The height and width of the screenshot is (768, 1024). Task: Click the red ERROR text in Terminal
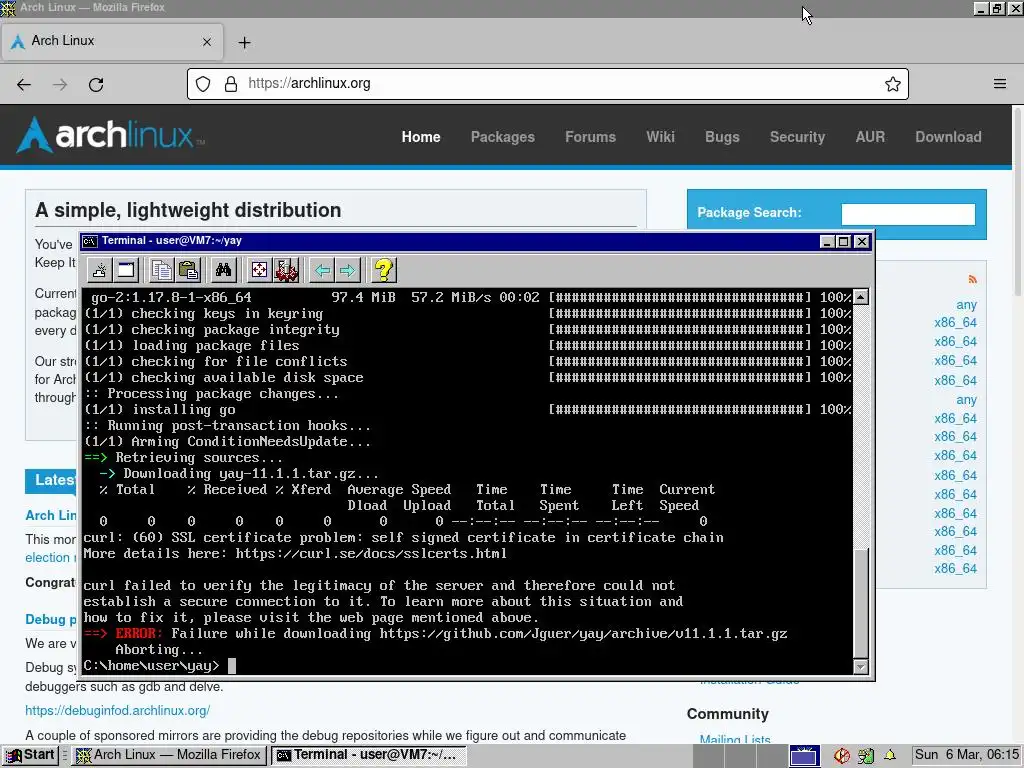click(x=136, y=633)
